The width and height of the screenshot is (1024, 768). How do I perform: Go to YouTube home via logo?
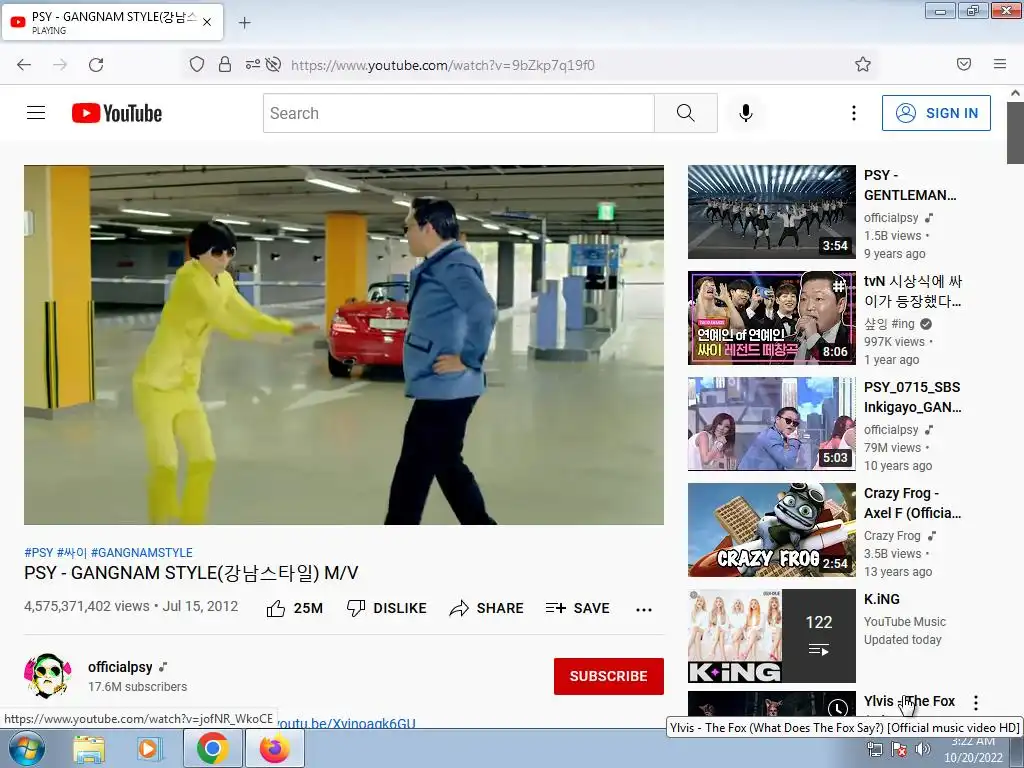[x=117, y=113]
